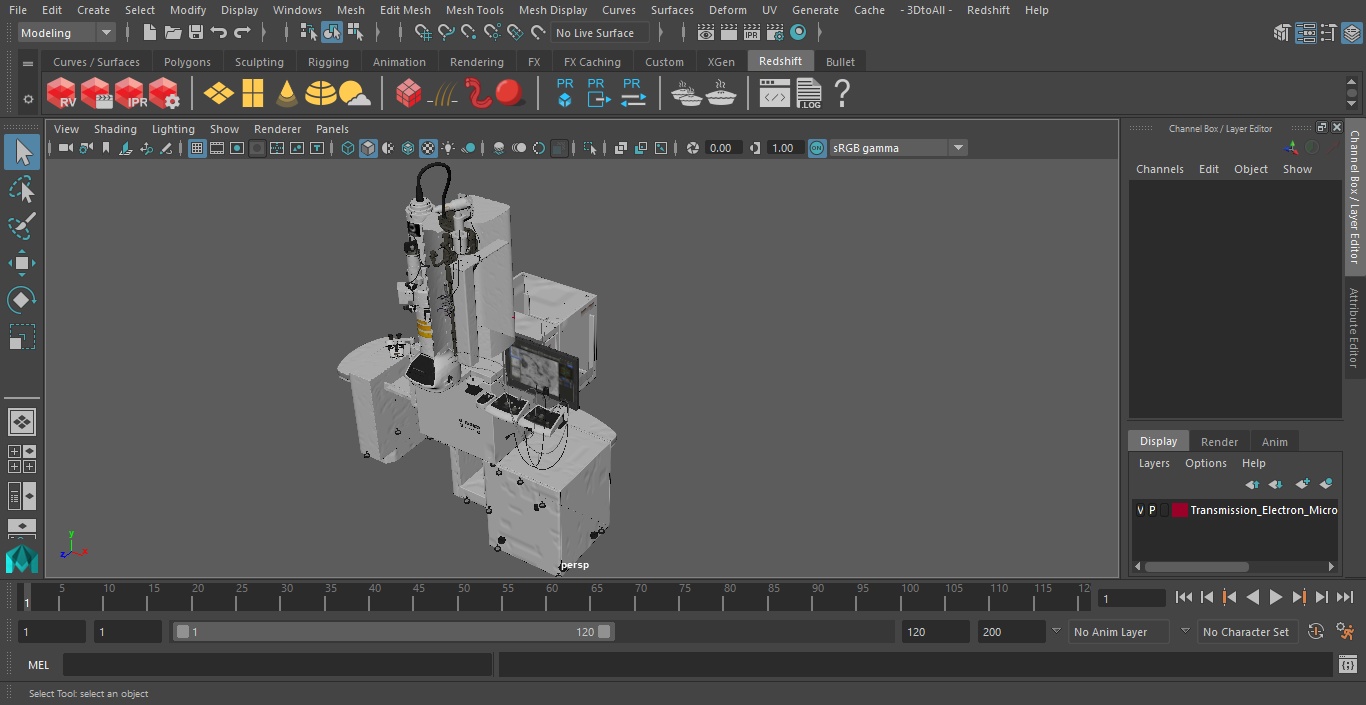Open the Mesh Tools menu

pyautogui.click(x=474, y=10)
